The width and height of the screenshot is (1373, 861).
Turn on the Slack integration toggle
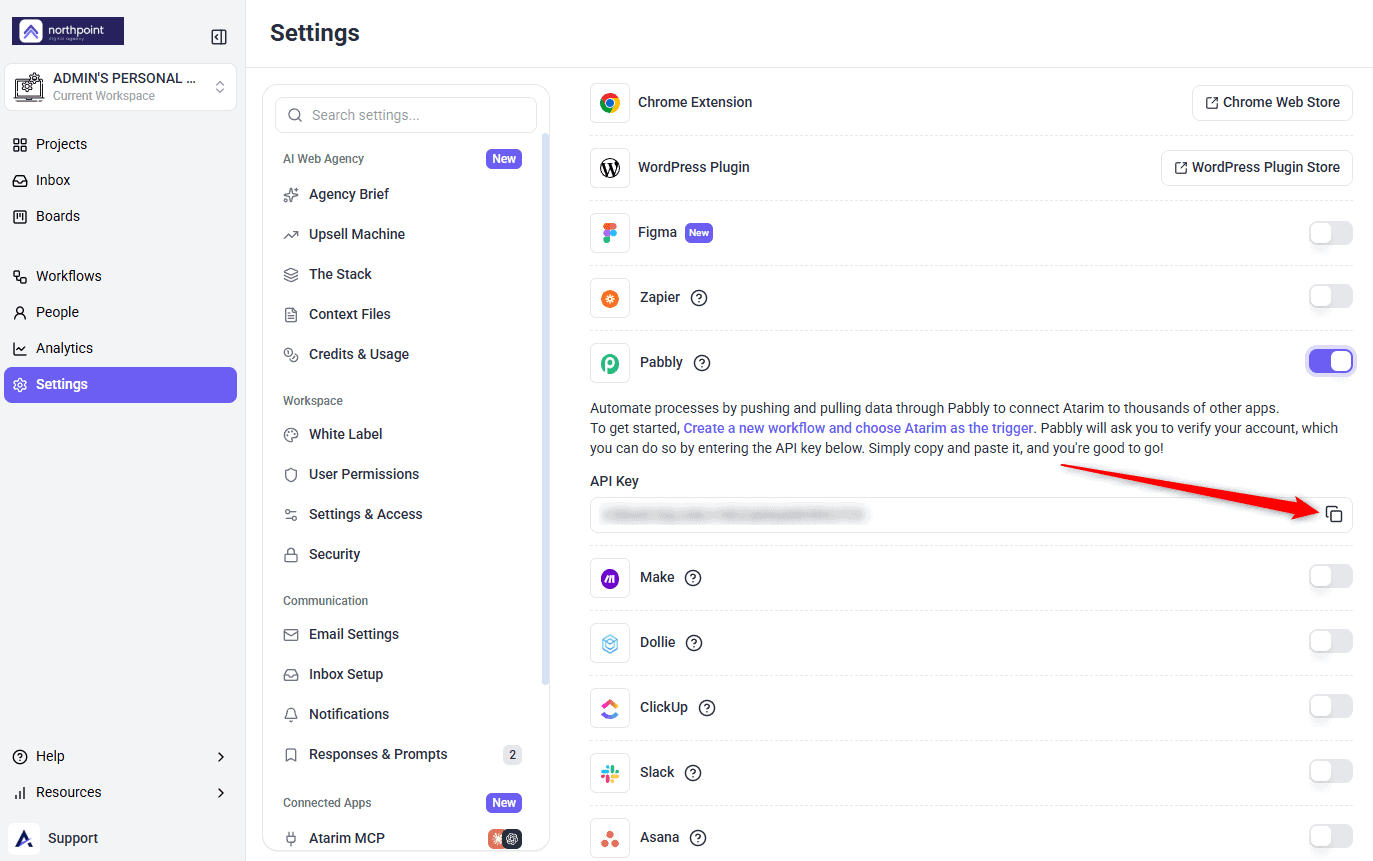click(1331, 771)
